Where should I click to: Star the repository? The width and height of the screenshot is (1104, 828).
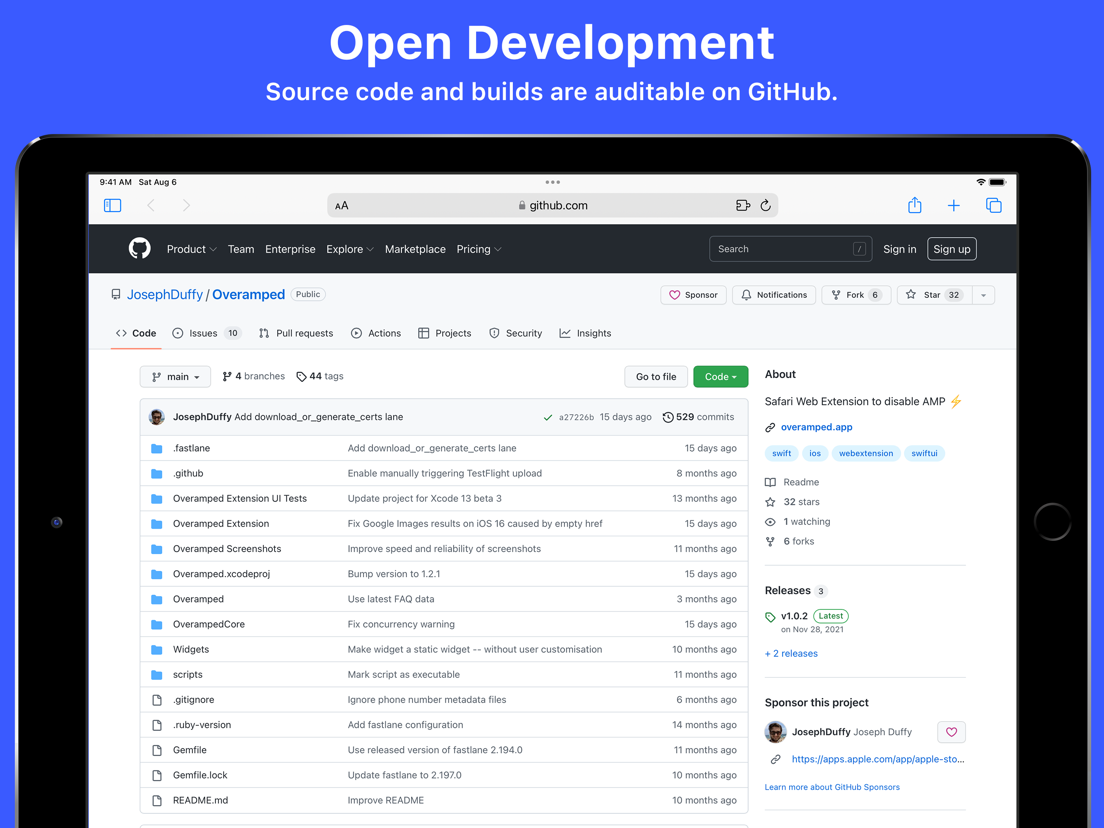(x=934, y=295)
